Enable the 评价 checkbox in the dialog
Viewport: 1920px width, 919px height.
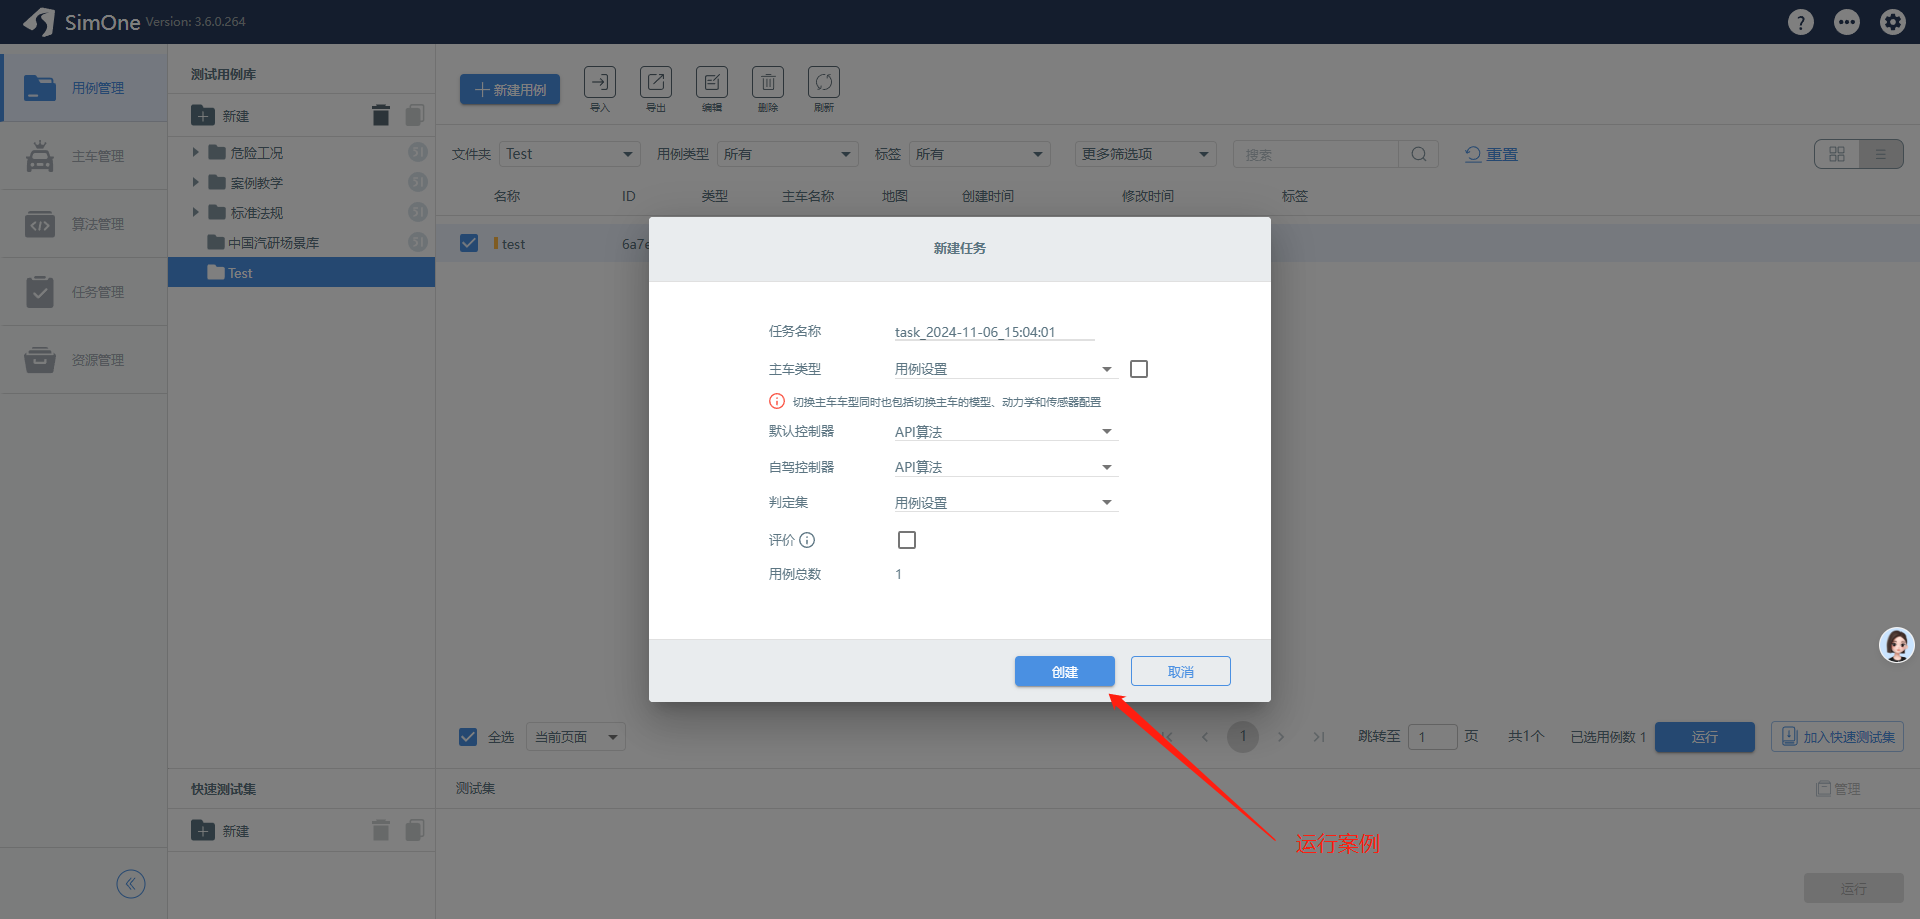907,540
